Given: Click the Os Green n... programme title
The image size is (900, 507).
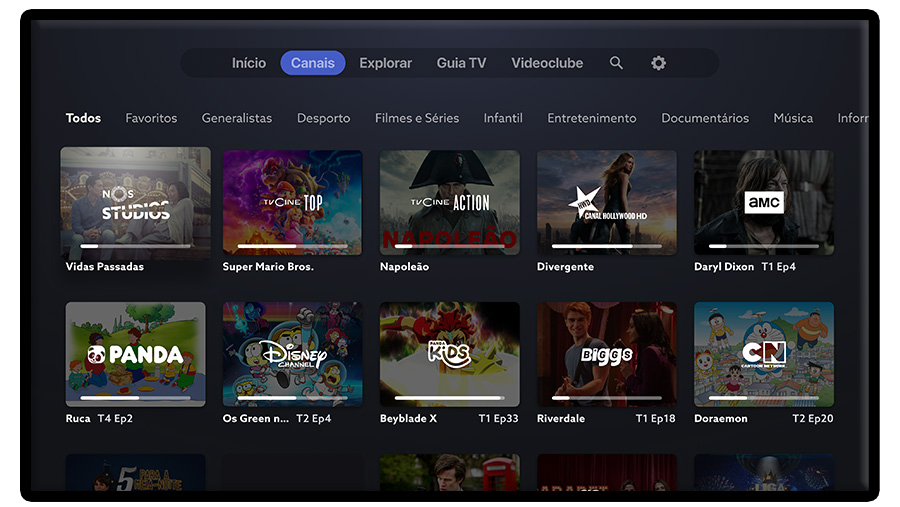Looking at the screenshot, I should 256,419.
